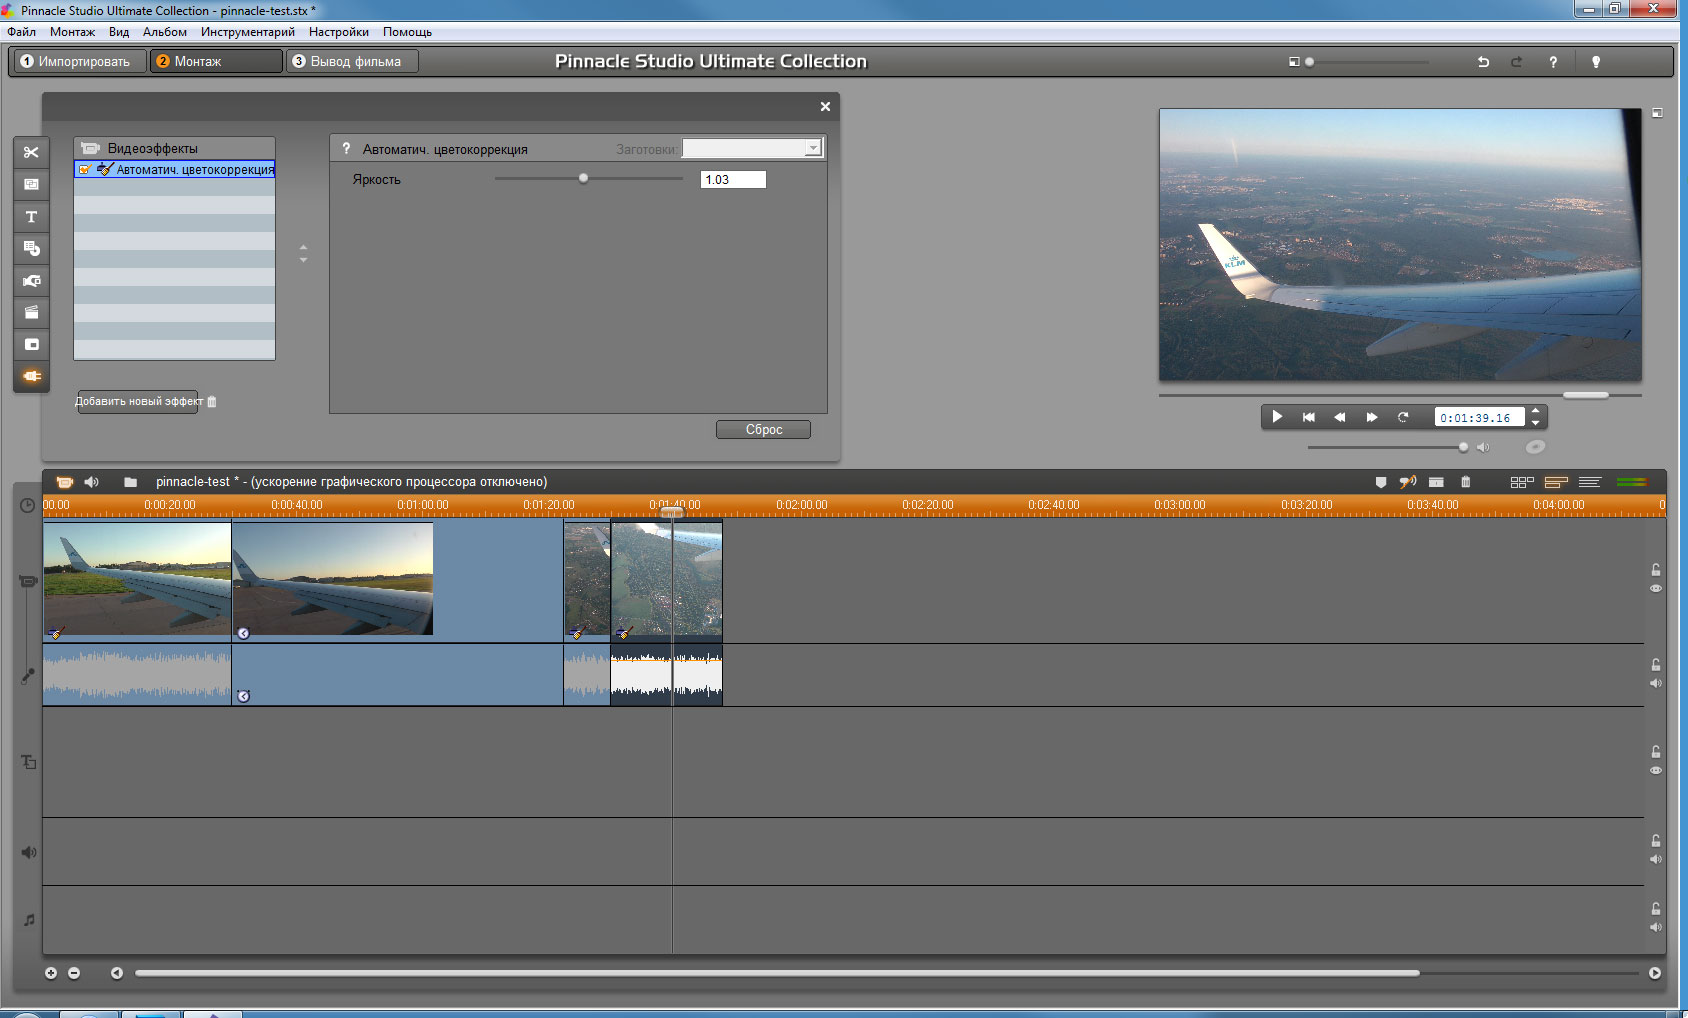Viewport: 1688px width, 1018px height.
Task: Open the Заготовки presets dropdown
Action: (x=813, y=149)
